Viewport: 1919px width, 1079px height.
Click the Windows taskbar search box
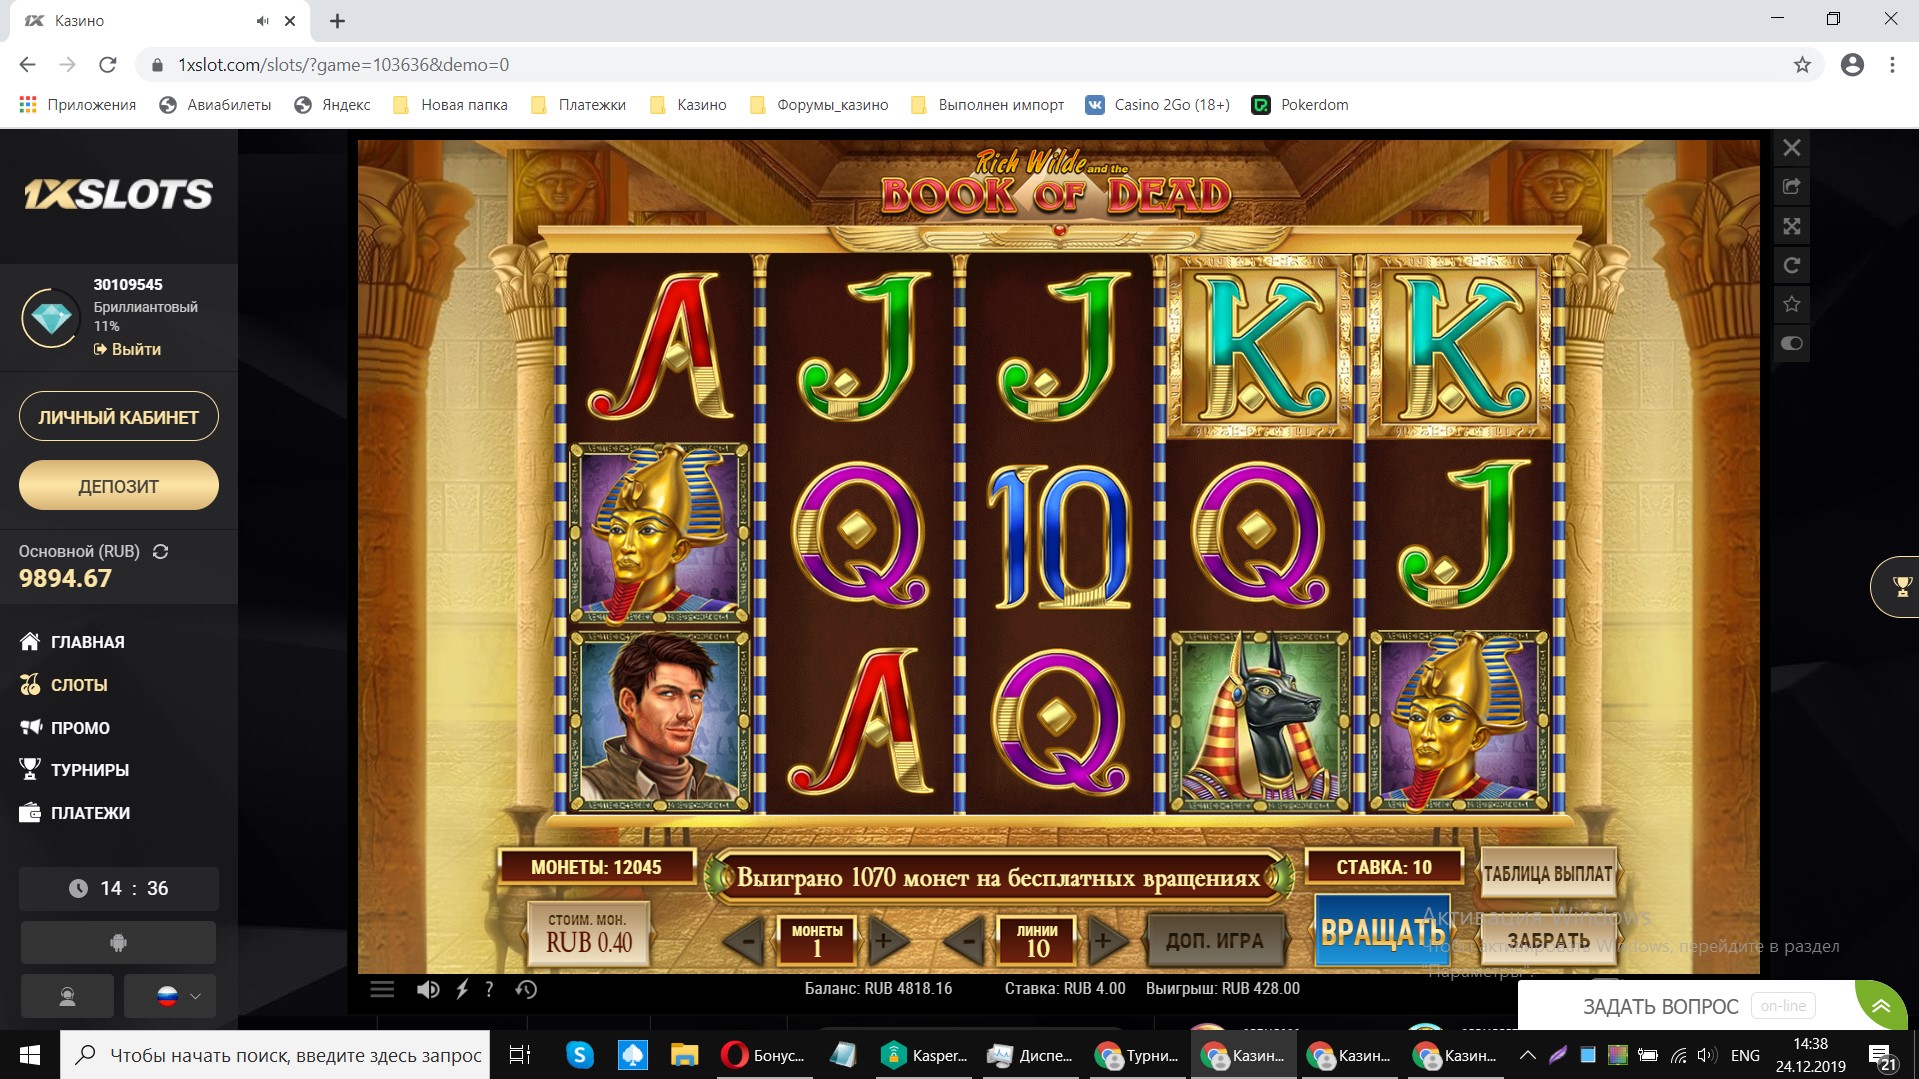click(x=275, y=1055)
